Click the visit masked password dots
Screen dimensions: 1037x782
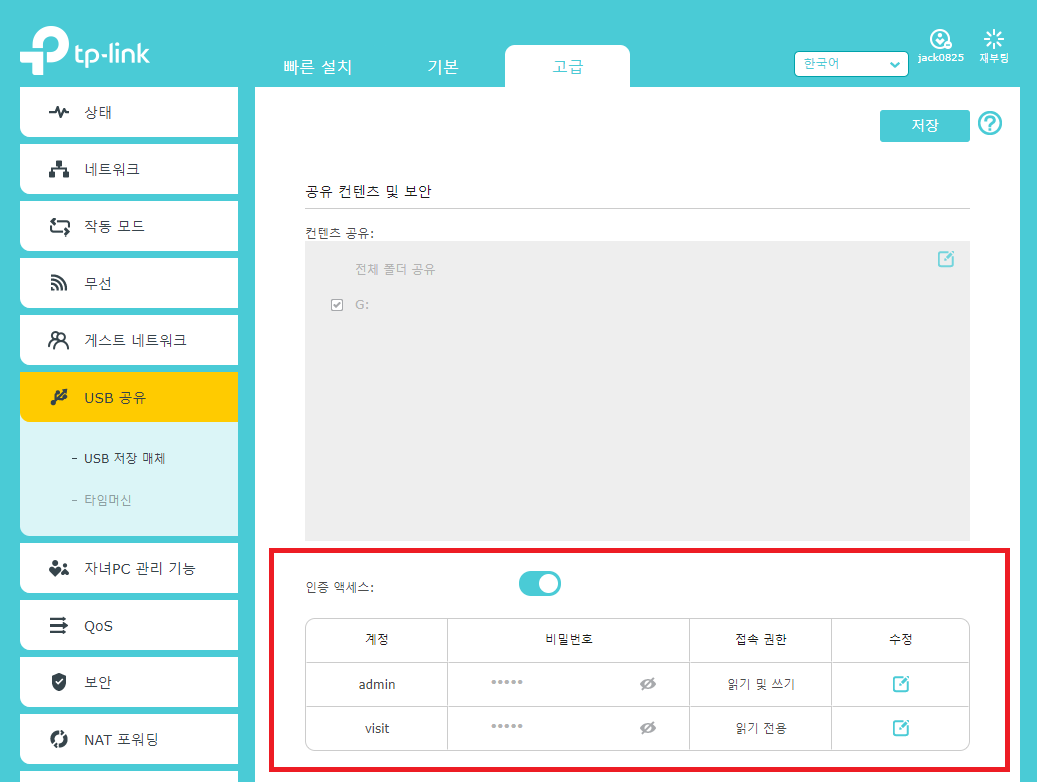pyautogui.click(x=507, y=726)
